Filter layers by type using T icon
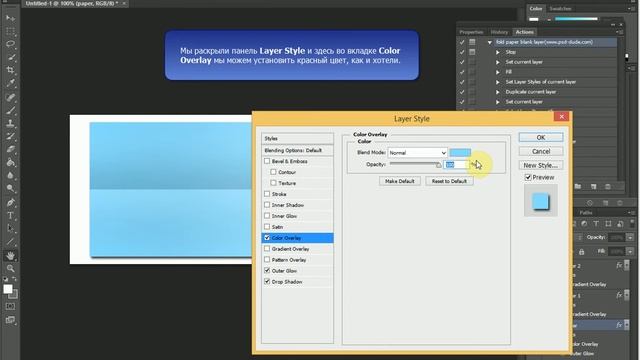The image size is (640, 360). point(596,224)
